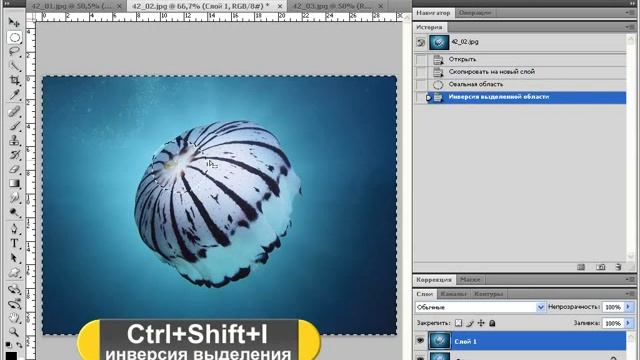Screen dimensions: 640x360
Task: Set history brush source to Инверсия выделенной области
Action: click(x=421, y=98)
